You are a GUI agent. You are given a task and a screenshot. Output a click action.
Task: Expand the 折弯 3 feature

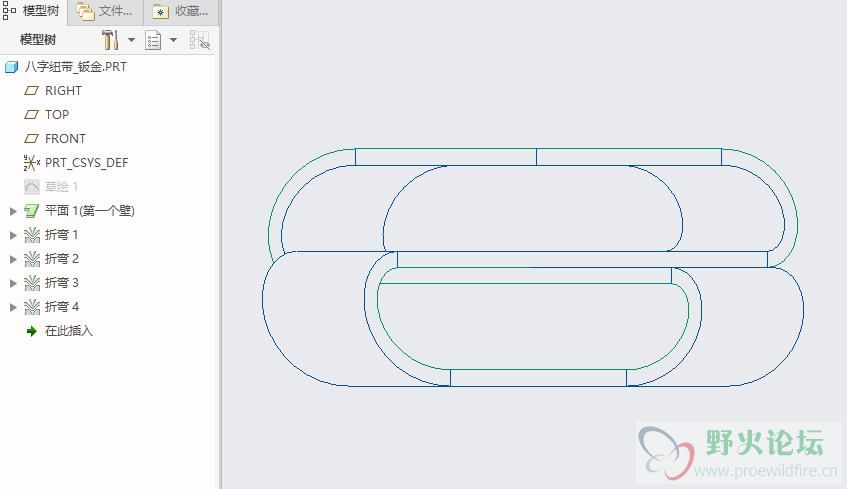14,283
